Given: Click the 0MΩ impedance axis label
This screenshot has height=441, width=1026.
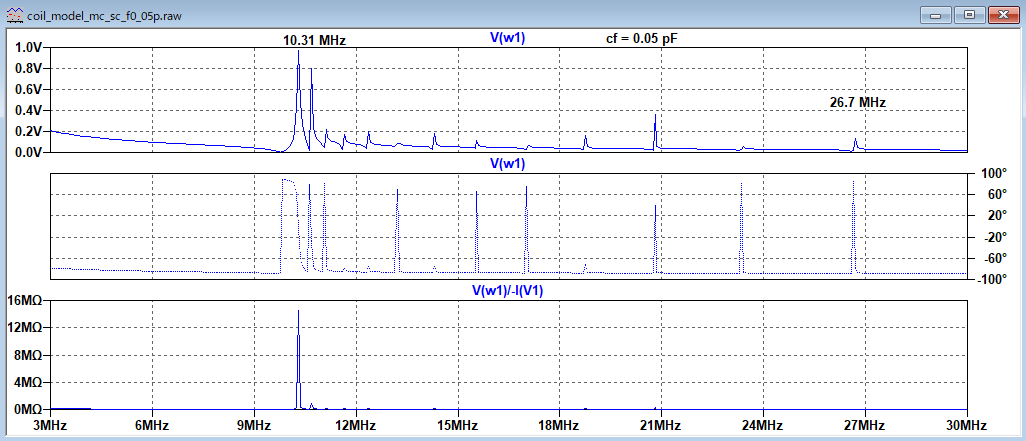Looking at the screenshot, I should click(x=27, y=410).
